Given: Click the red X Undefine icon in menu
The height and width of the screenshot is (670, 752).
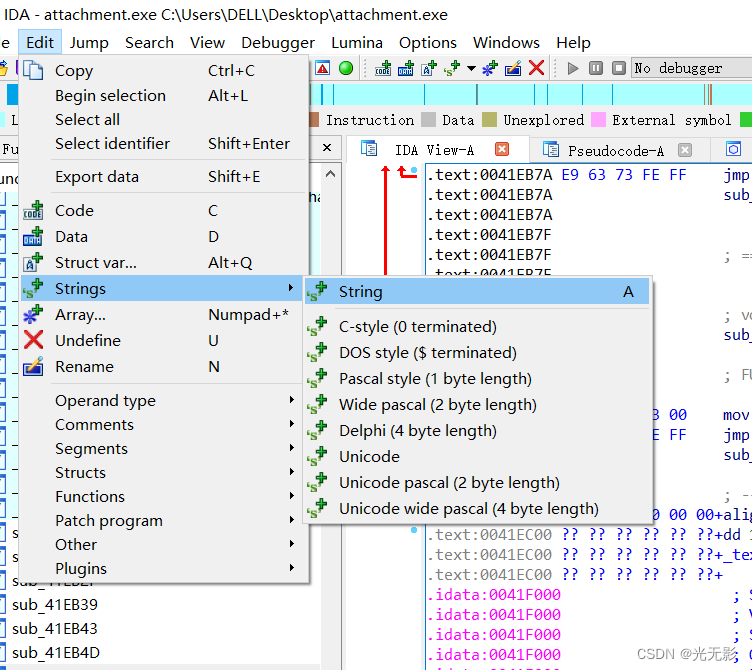Looking at the screenshot, I should [x=33, y=340].
